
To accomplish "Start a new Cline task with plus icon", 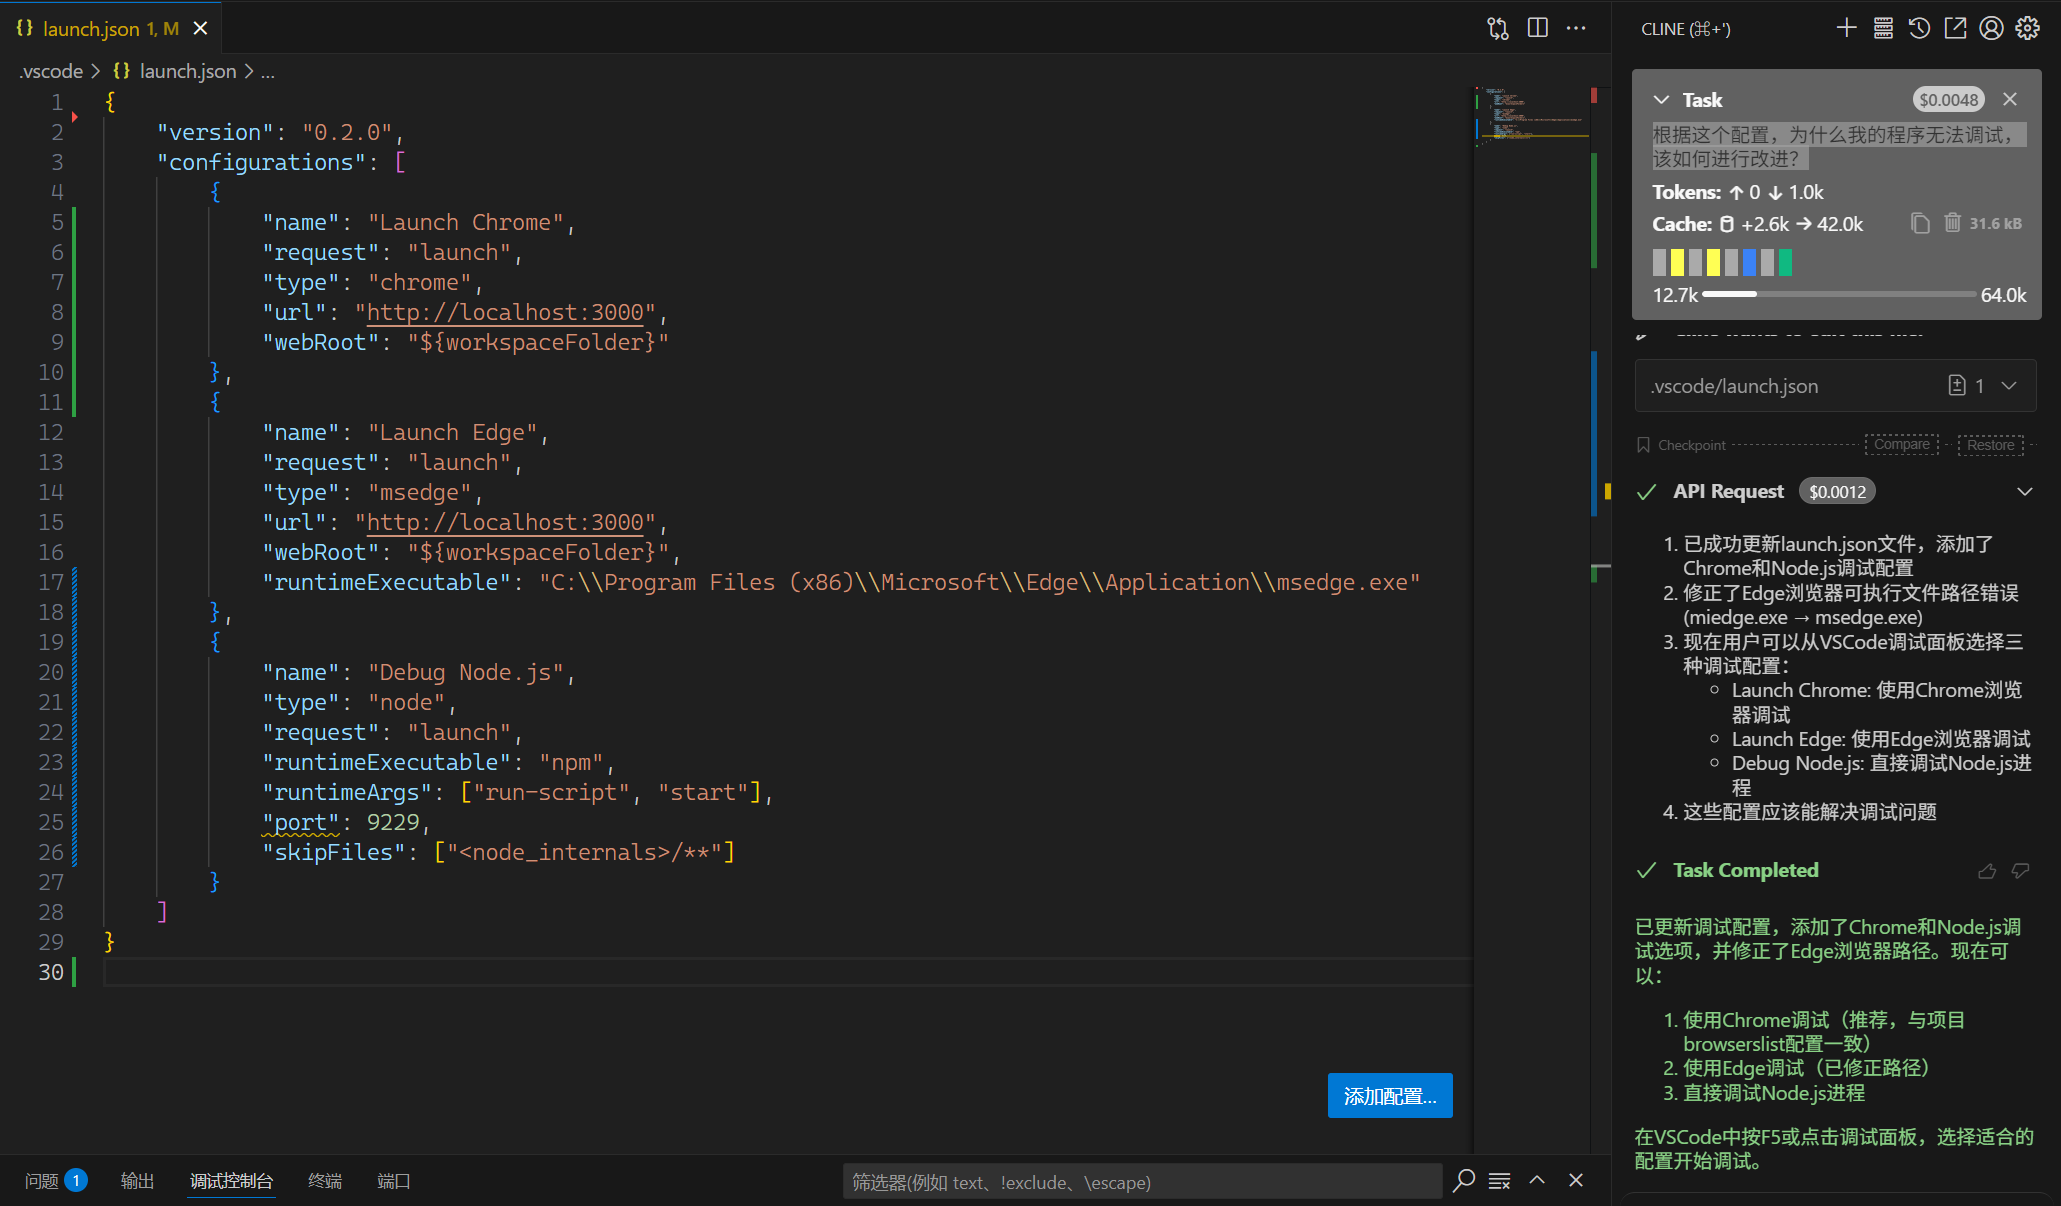I will coord(1847,28).
